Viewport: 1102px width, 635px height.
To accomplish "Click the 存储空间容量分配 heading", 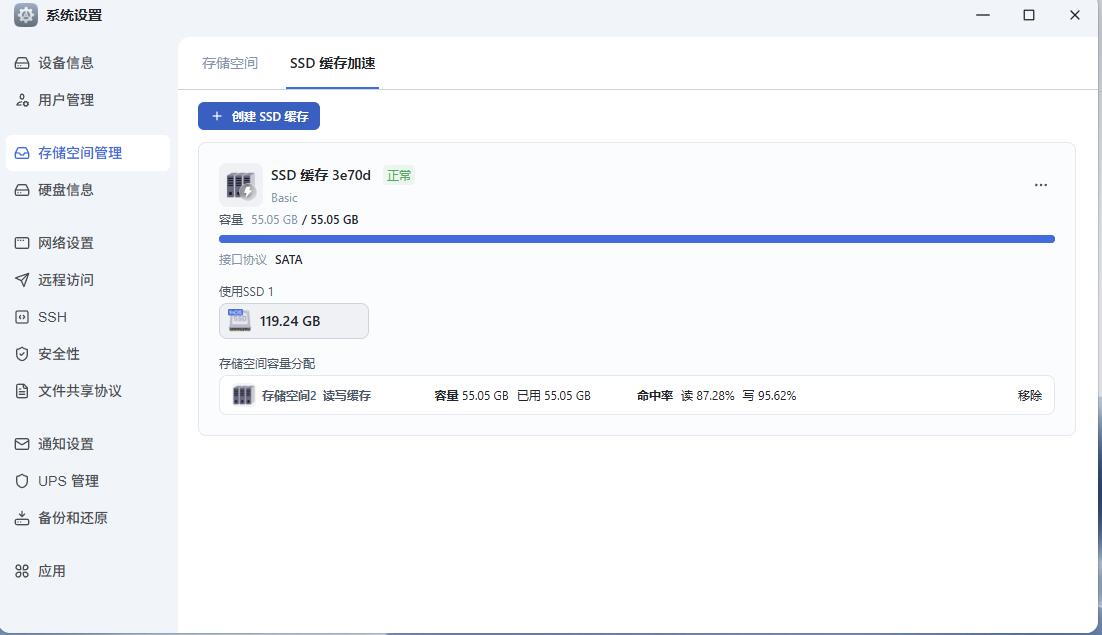I will click(x=266, y=364).
